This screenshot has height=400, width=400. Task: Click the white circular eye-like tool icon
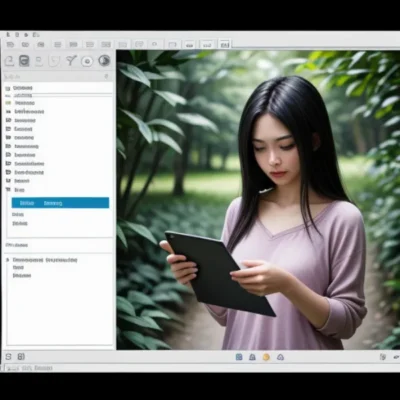(87, 61)
